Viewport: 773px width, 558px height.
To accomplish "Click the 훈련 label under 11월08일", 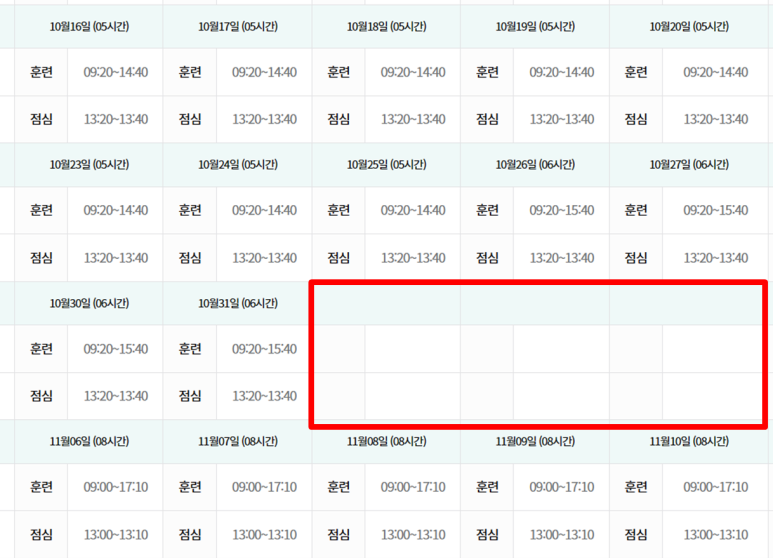I will [339, 487].
